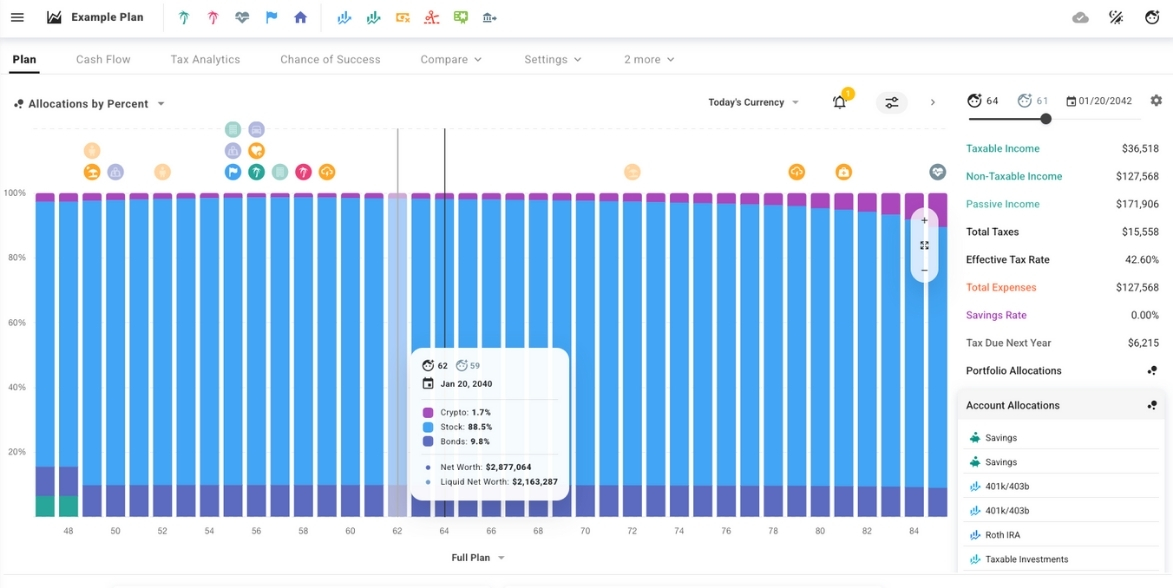Toggle Portfolio Allocations chart view
This screenshot has width=1173, height=588.
coord(1152,371)
